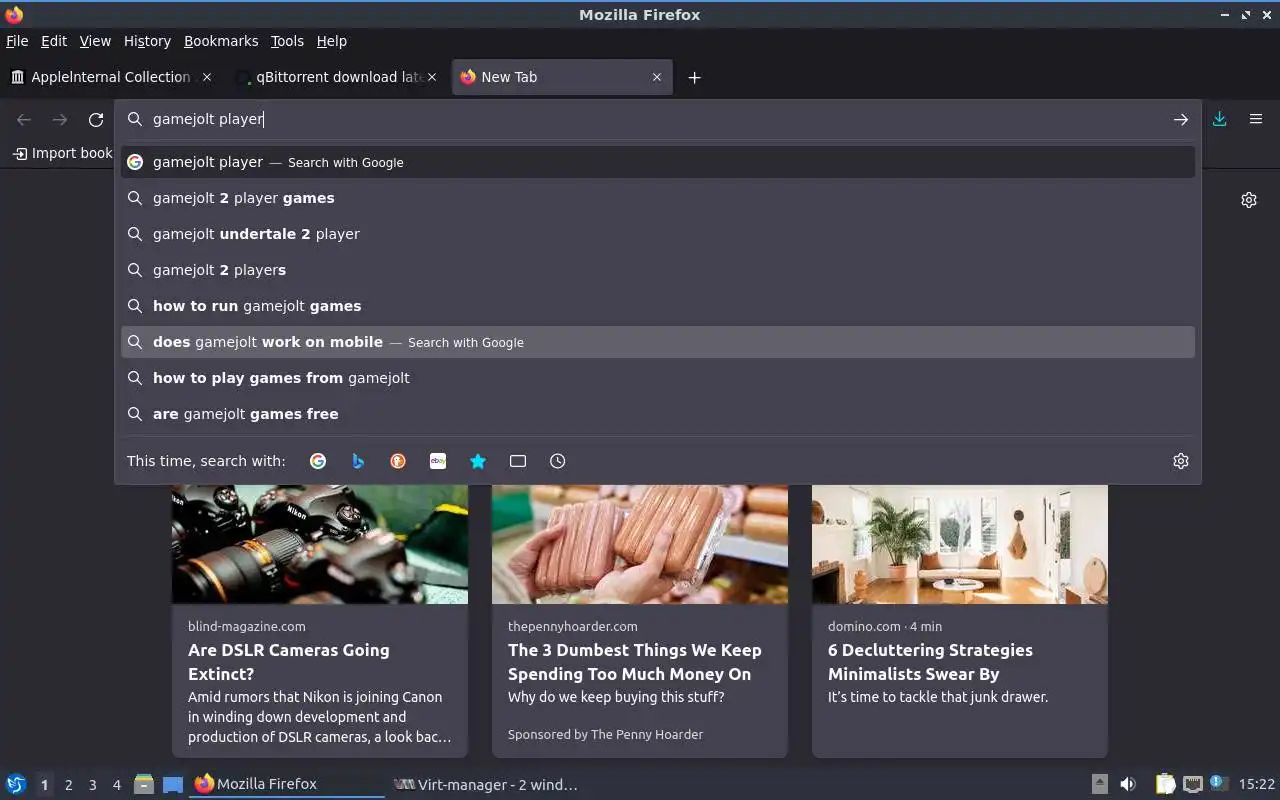Viewport: 1280px width, 800px height.
Task: Select suggestion 'how to play games from gamejolt'
Action: [658, 378]
